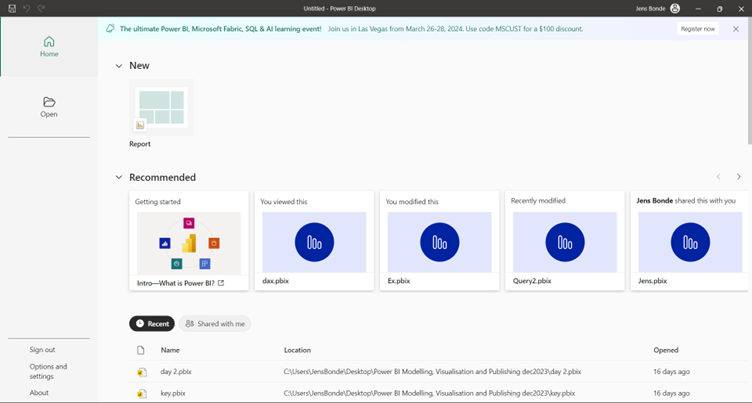Click Sign out in sidebar
This screenshot has height=403, width=752.
(42, 350)
